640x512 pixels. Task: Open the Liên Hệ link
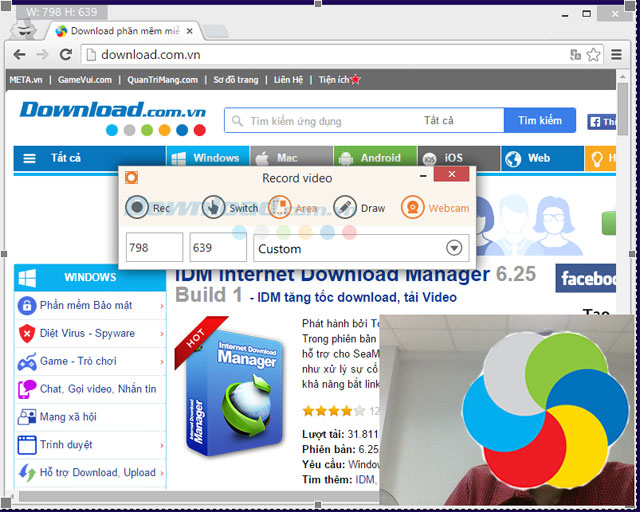pos(288,80)
